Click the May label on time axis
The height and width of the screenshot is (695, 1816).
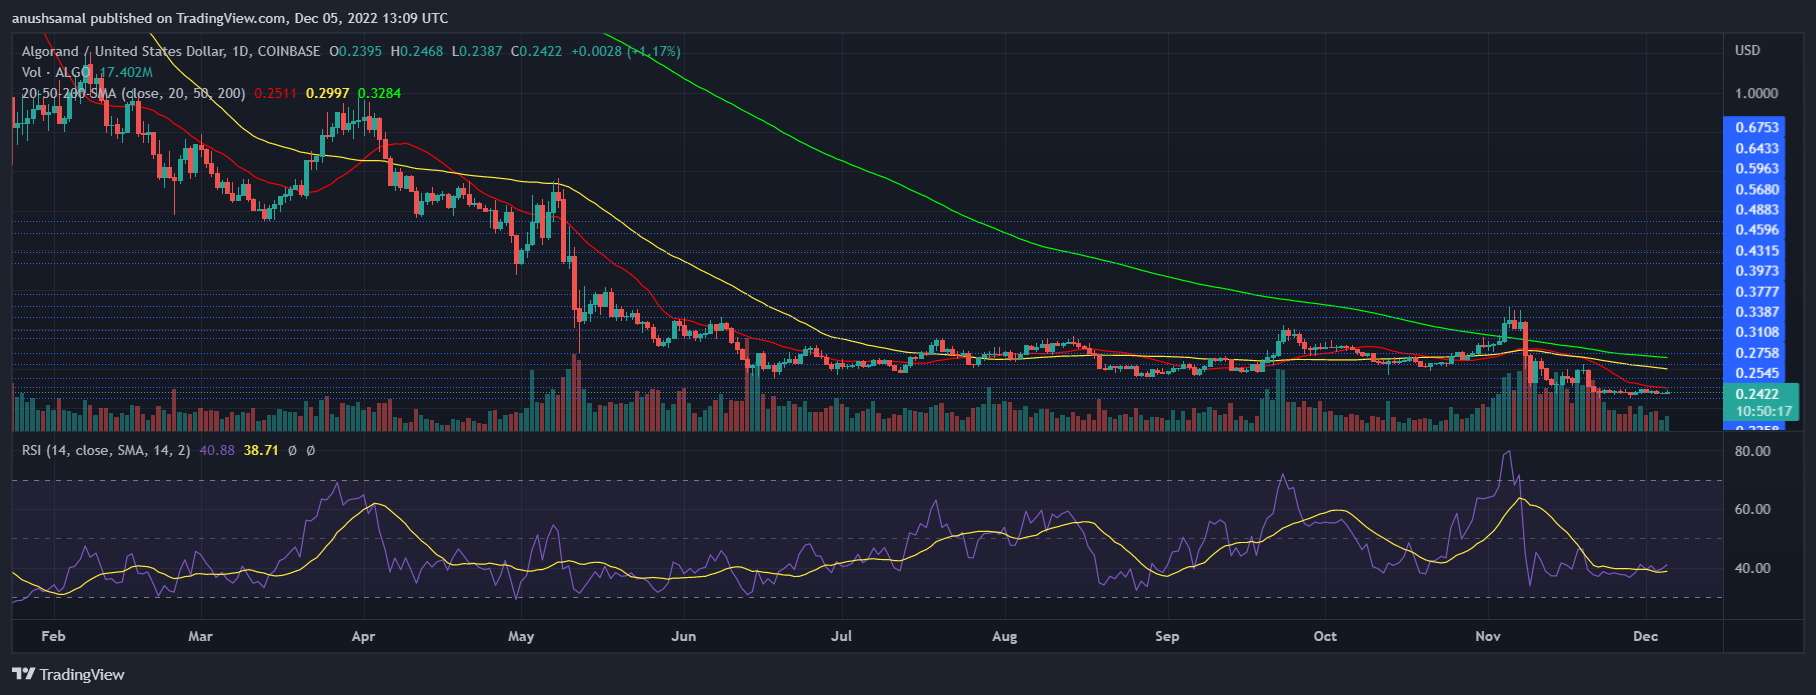point(521,636)
